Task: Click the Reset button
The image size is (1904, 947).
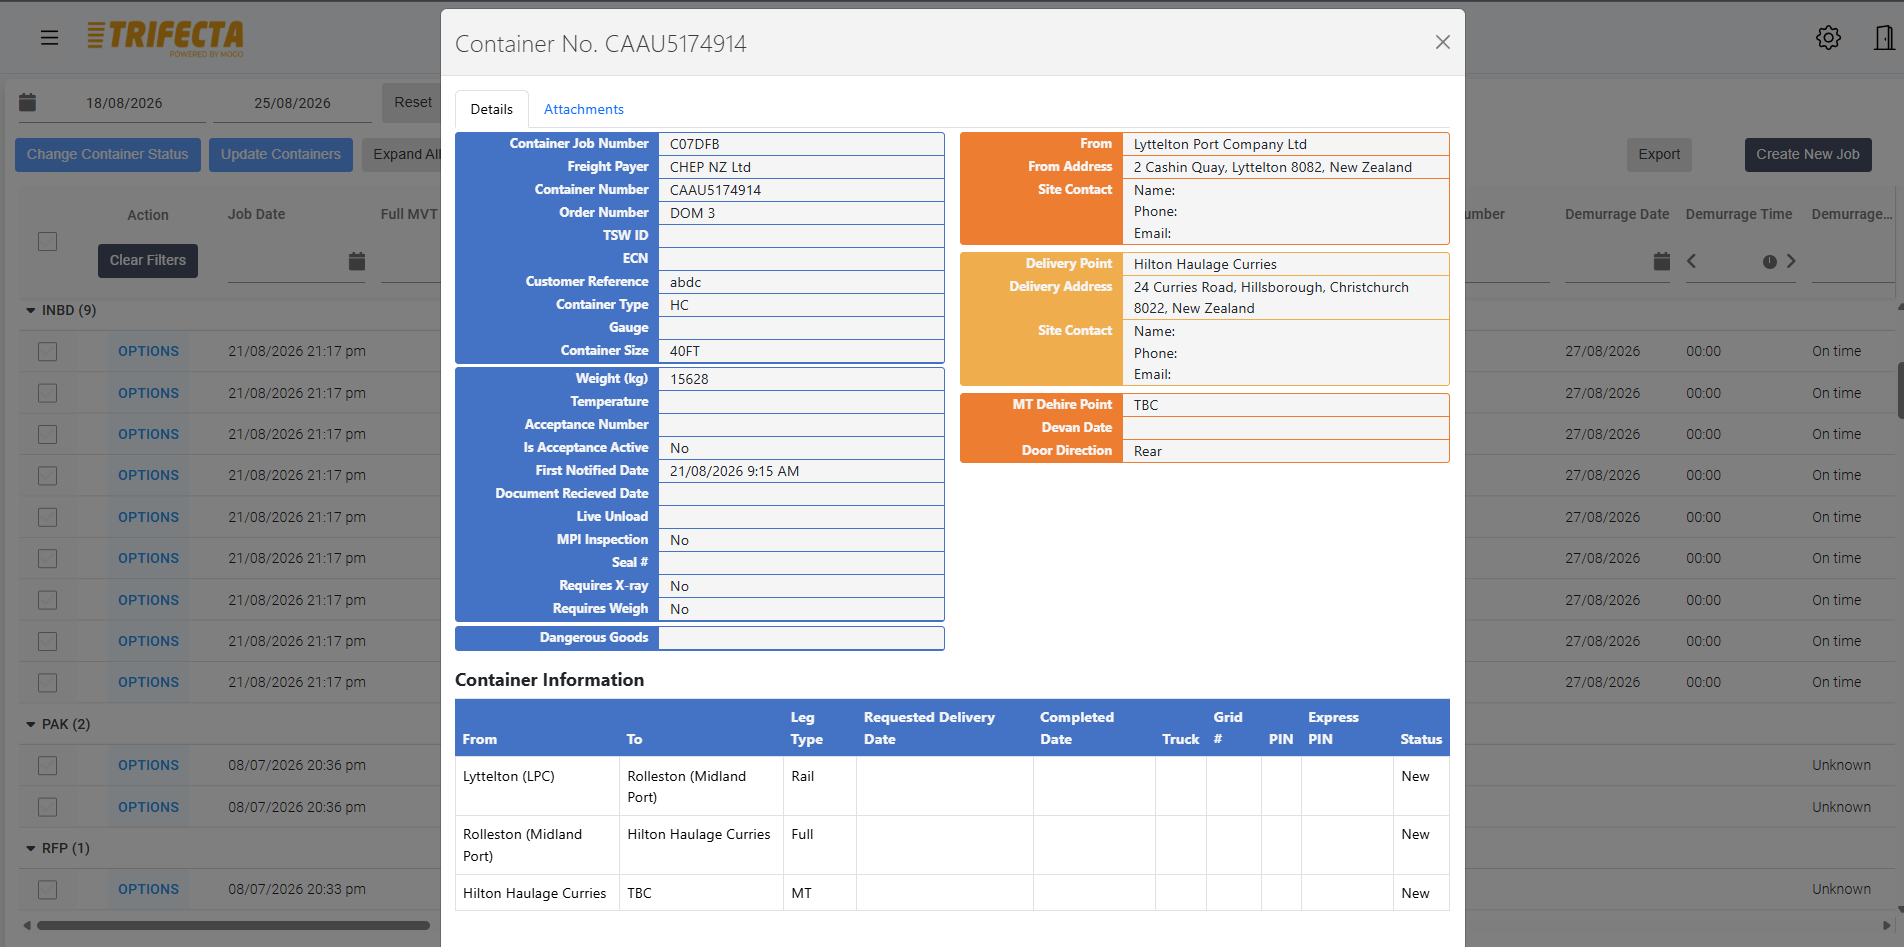Action: pos(412,102)
